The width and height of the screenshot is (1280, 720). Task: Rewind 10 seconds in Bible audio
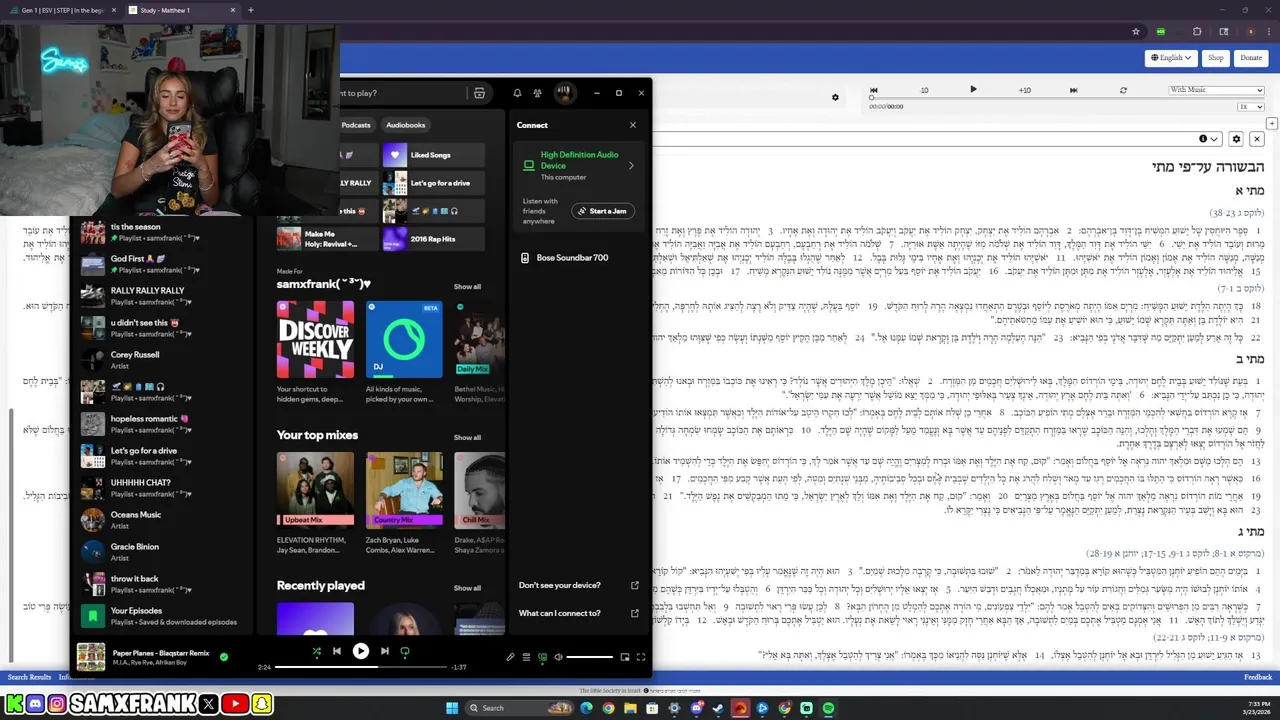click(923, 90)
